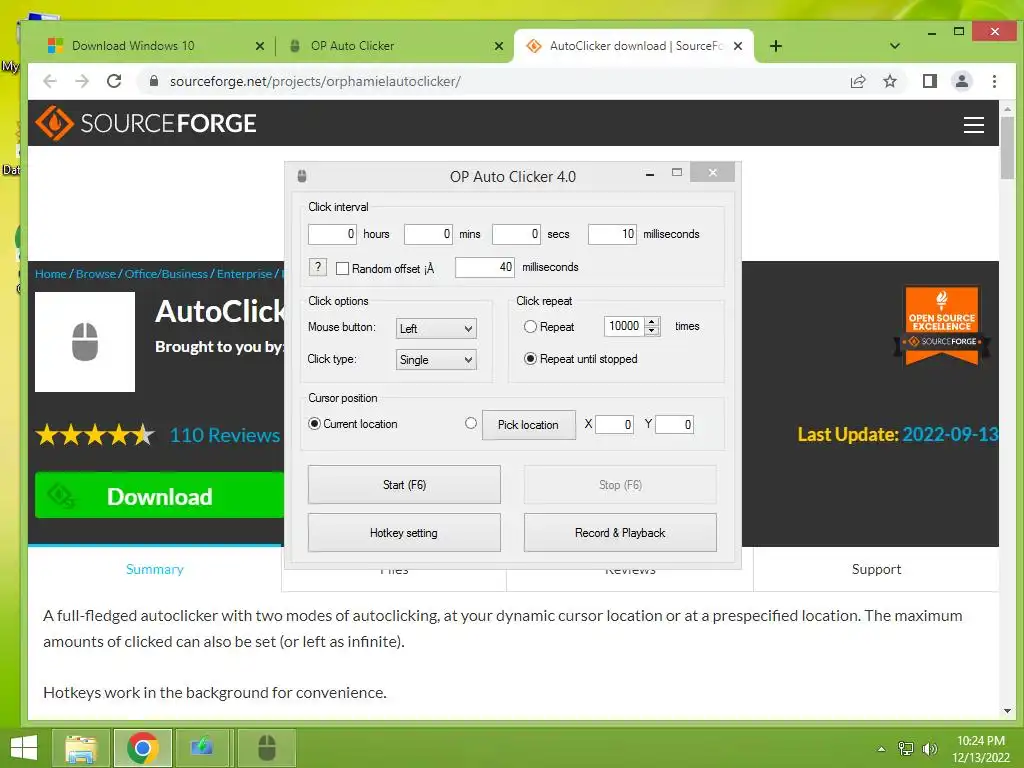
Task: Click the secs interval field
Action: 516,234
